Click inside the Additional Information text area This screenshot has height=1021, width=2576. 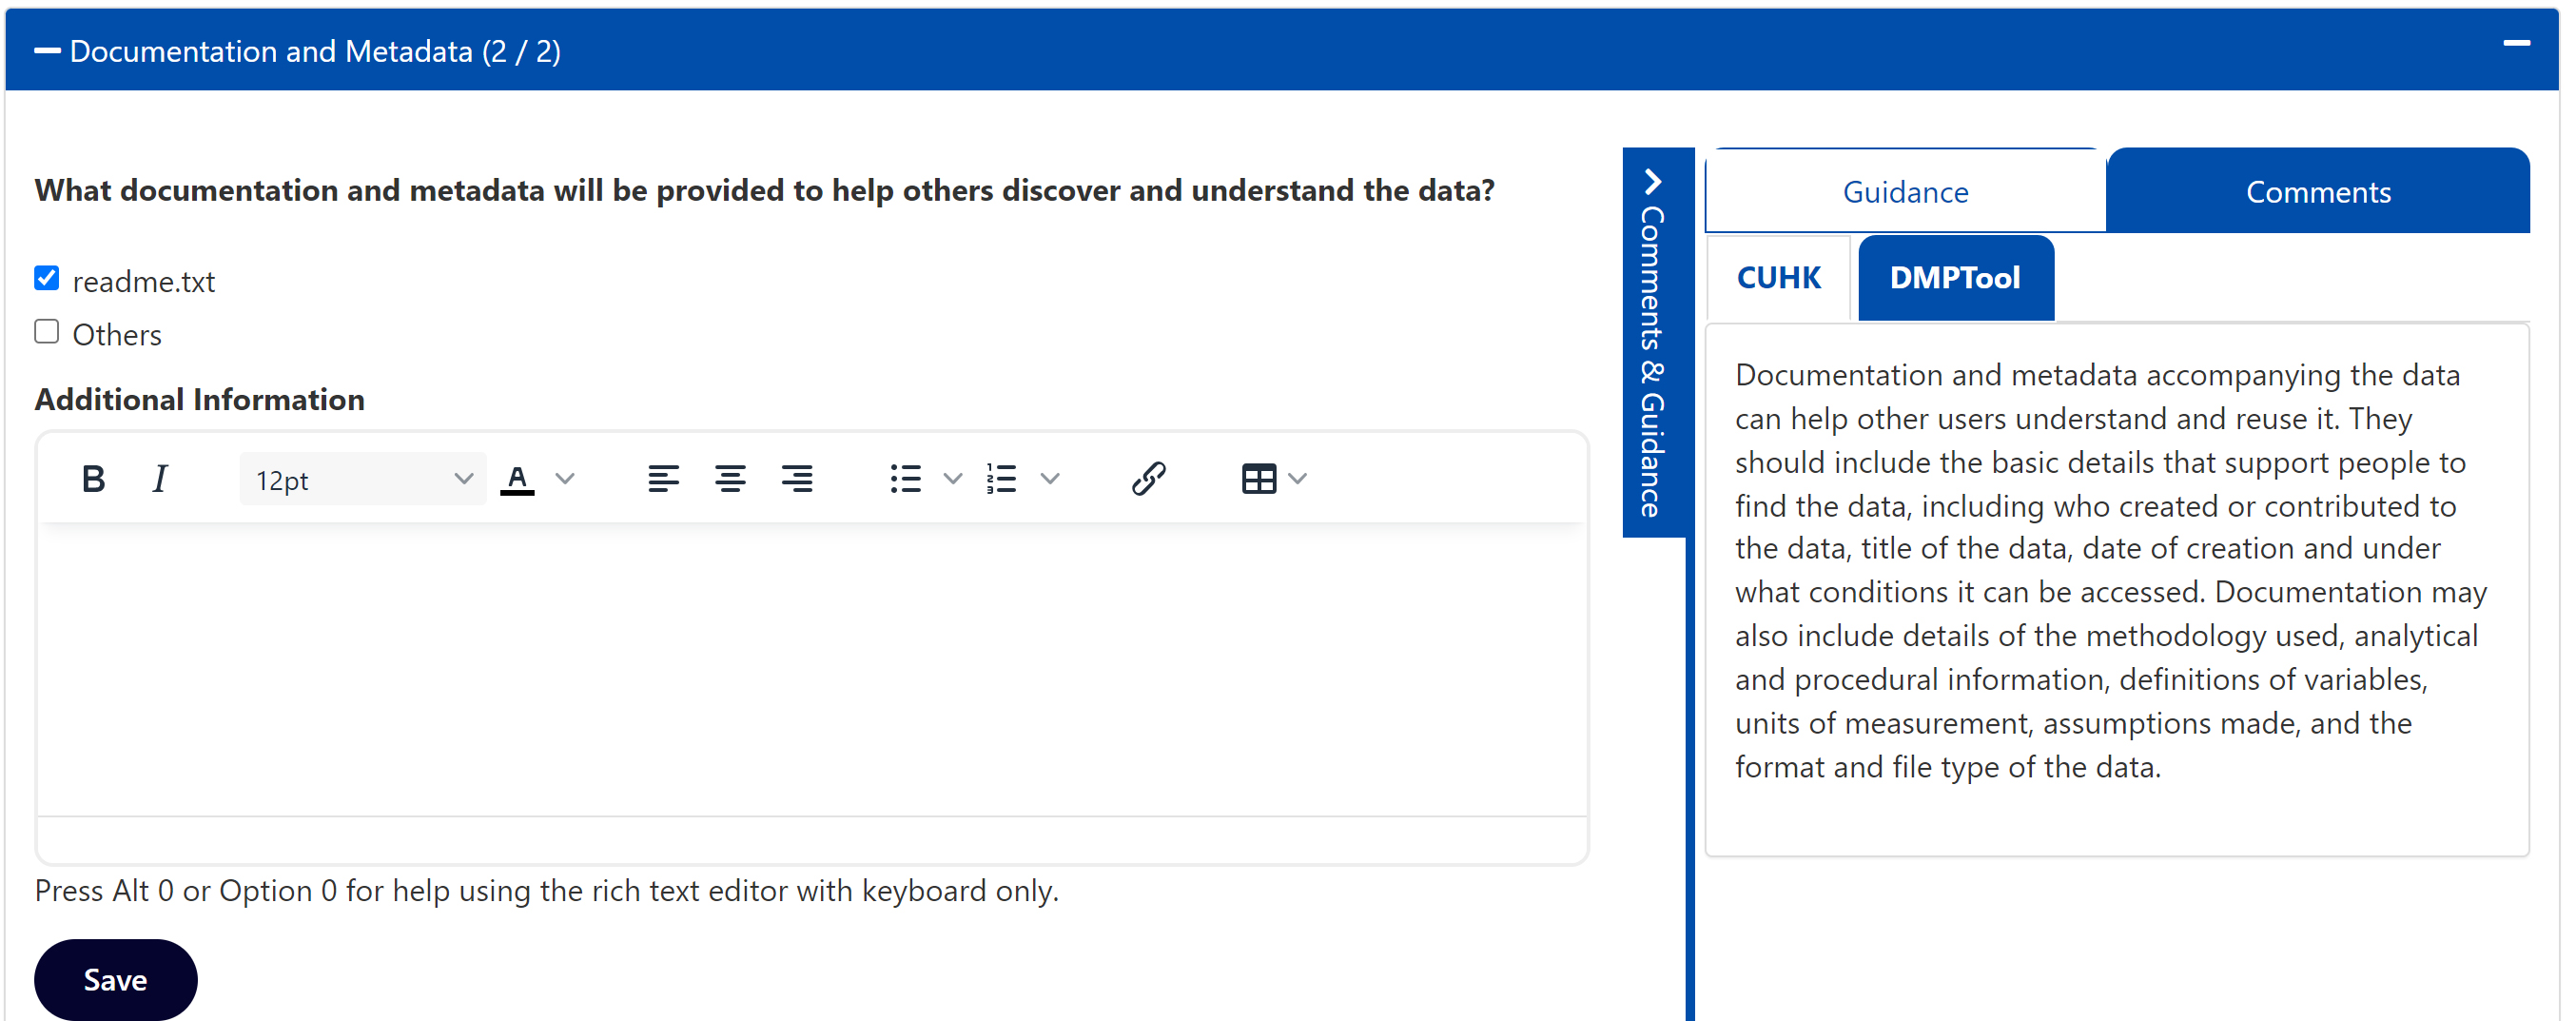(811, 670)
